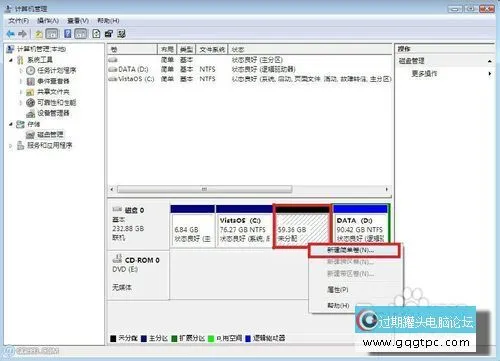500x361 pixels.
Task: Click the 磁盘管理 header in Actions pane
Action: [445, 61]
